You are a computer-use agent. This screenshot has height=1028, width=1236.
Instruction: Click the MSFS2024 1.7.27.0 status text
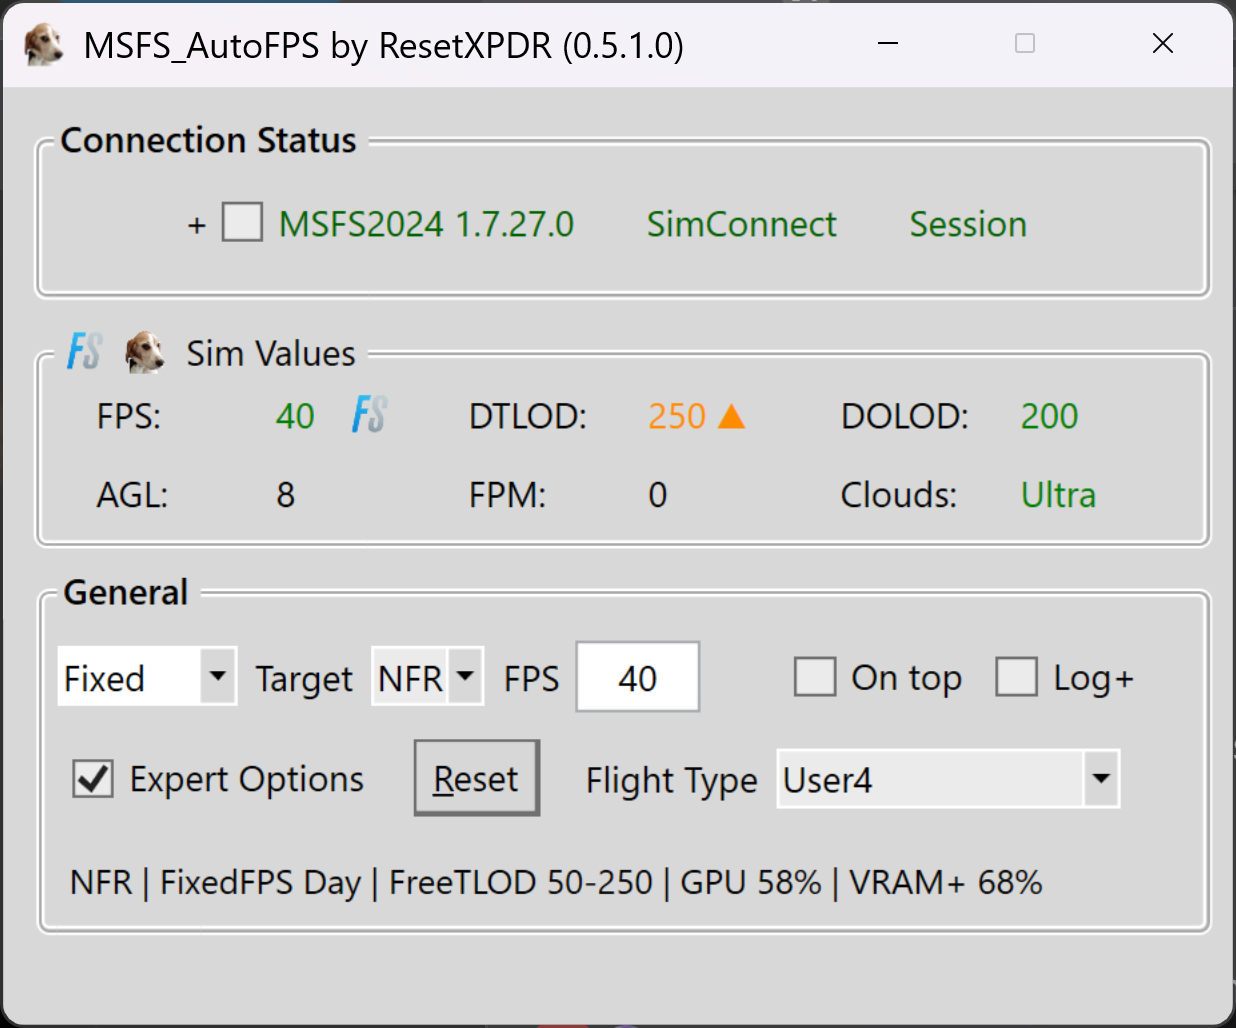click(x=426, y=224)
